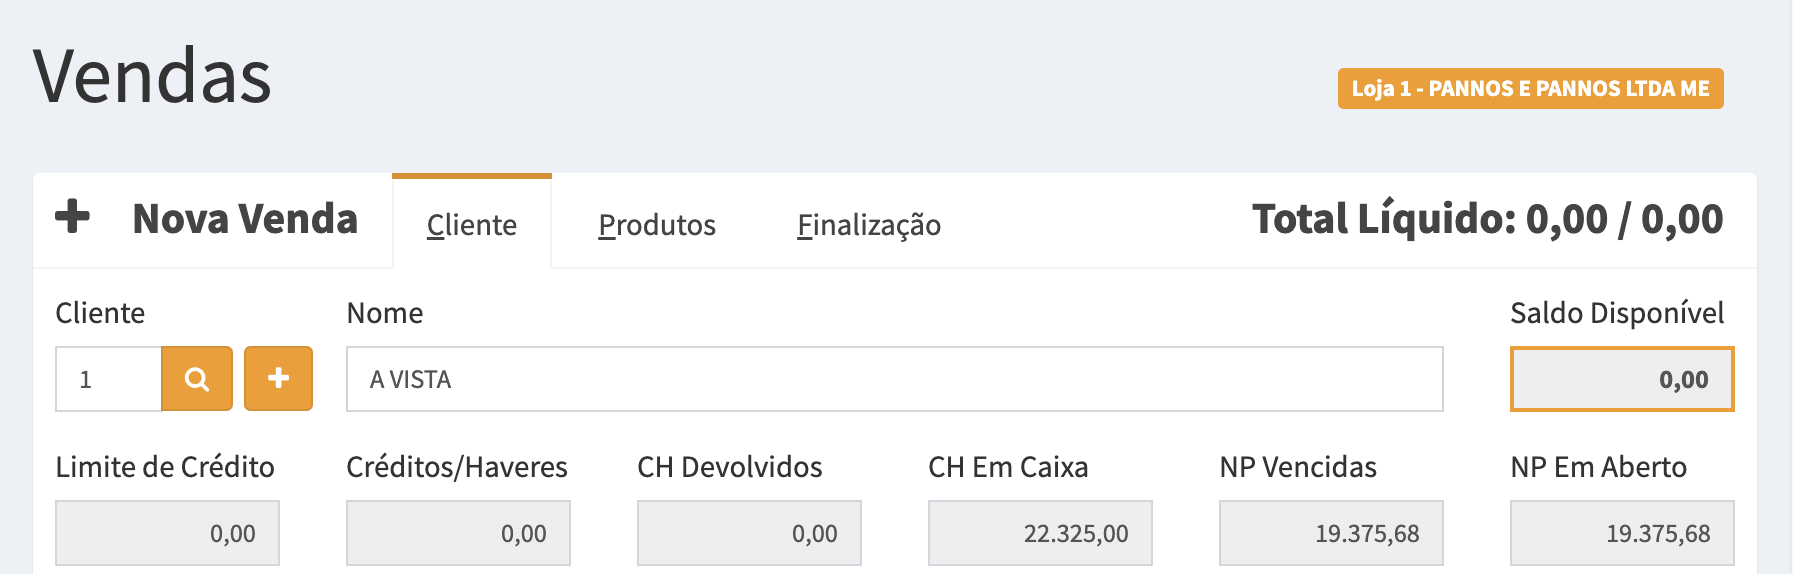
Task: Open the Cliente tab
Action: coord(471,225)
